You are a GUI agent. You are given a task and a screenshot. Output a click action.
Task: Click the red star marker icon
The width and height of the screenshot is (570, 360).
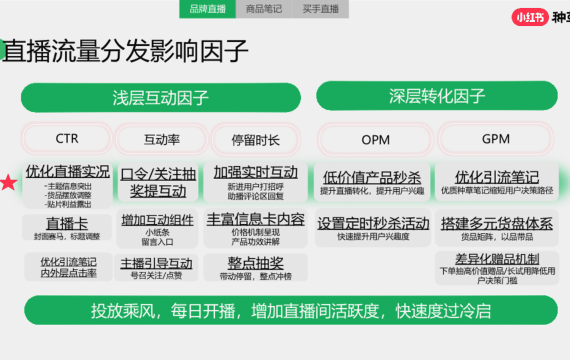(8, 183)
